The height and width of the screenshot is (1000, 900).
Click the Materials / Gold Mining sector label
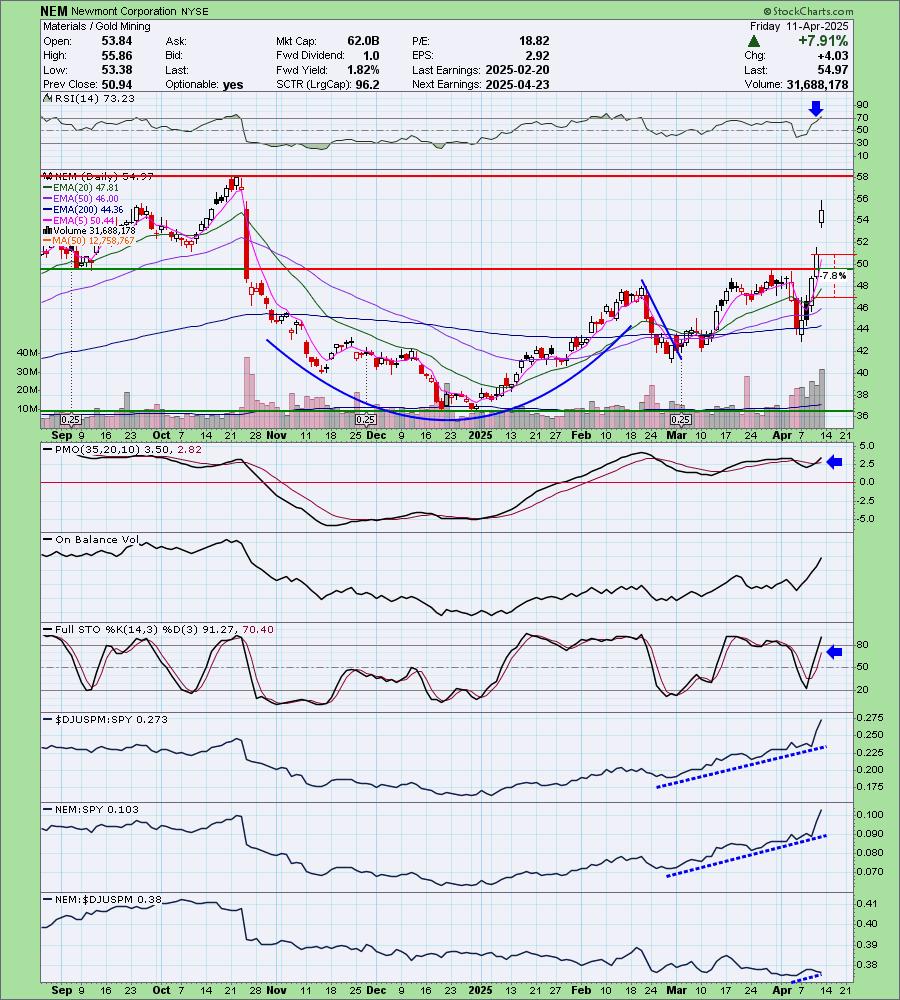(97, 26)
